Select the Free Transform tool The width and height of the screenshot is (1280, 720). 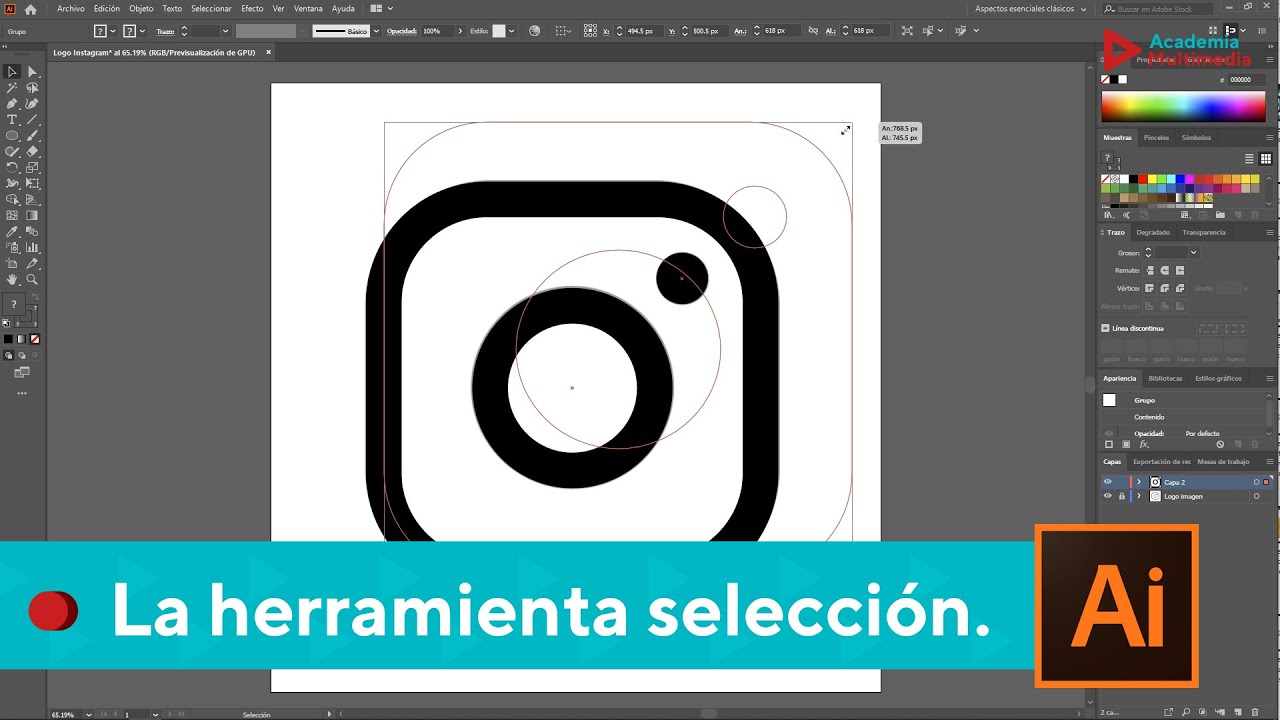point(32,184)
